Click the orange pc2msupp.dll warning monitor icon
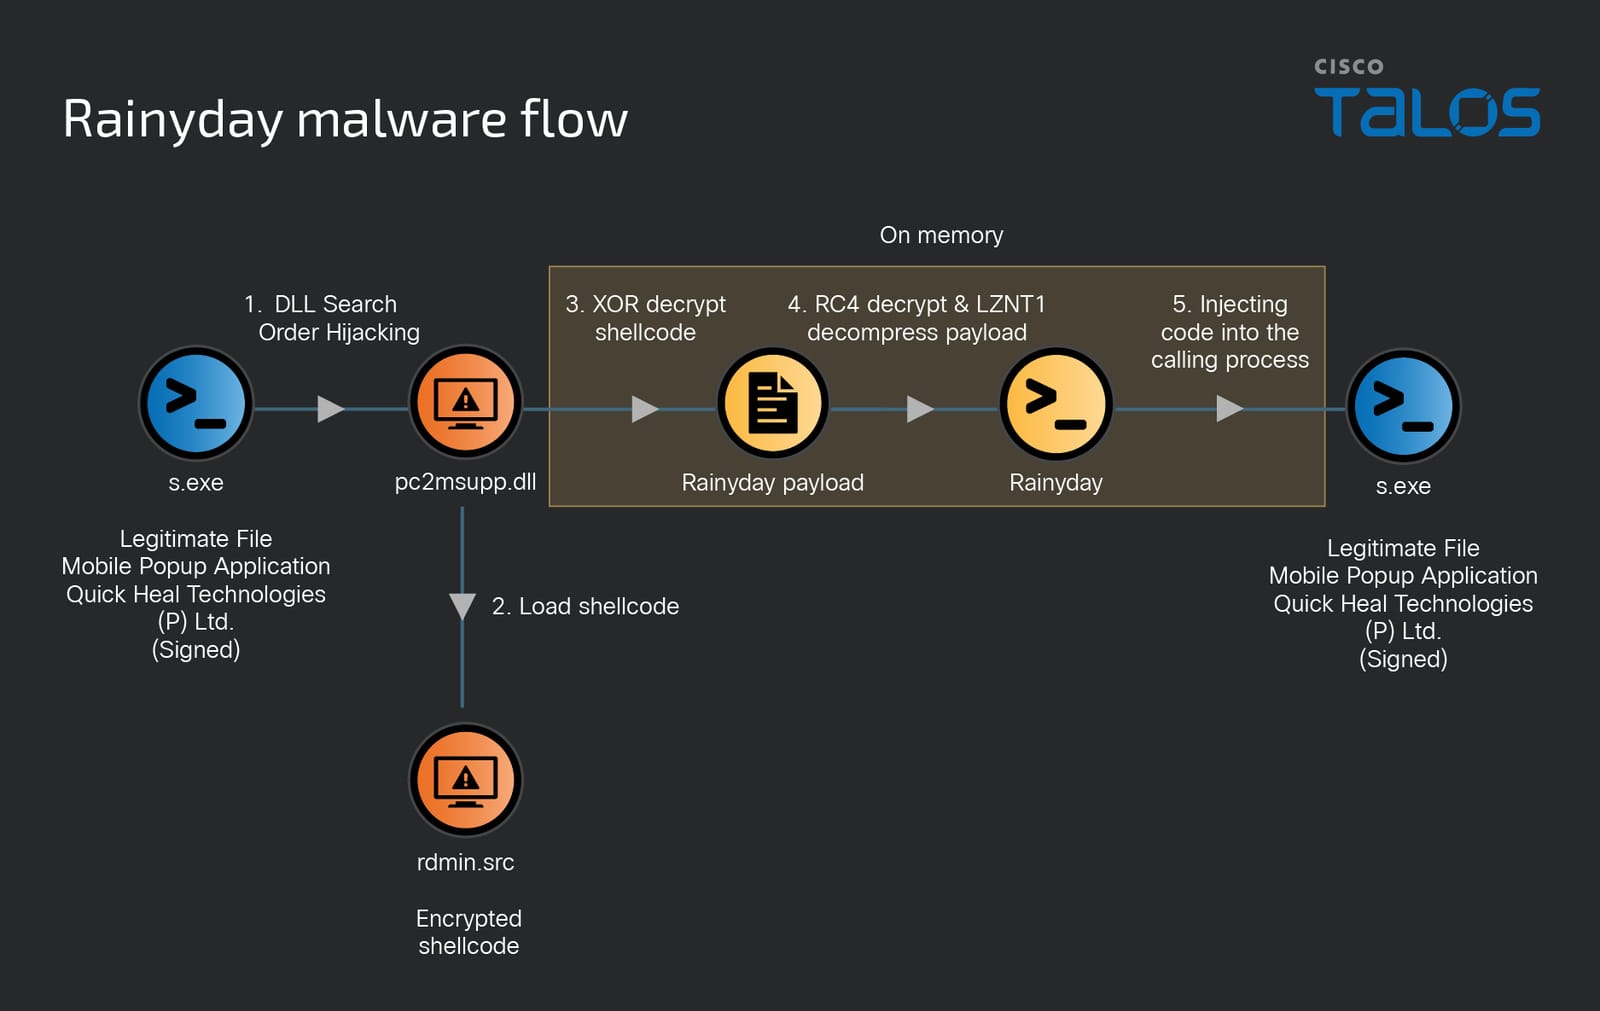The image size is (1600, 1011). point(466,403)
